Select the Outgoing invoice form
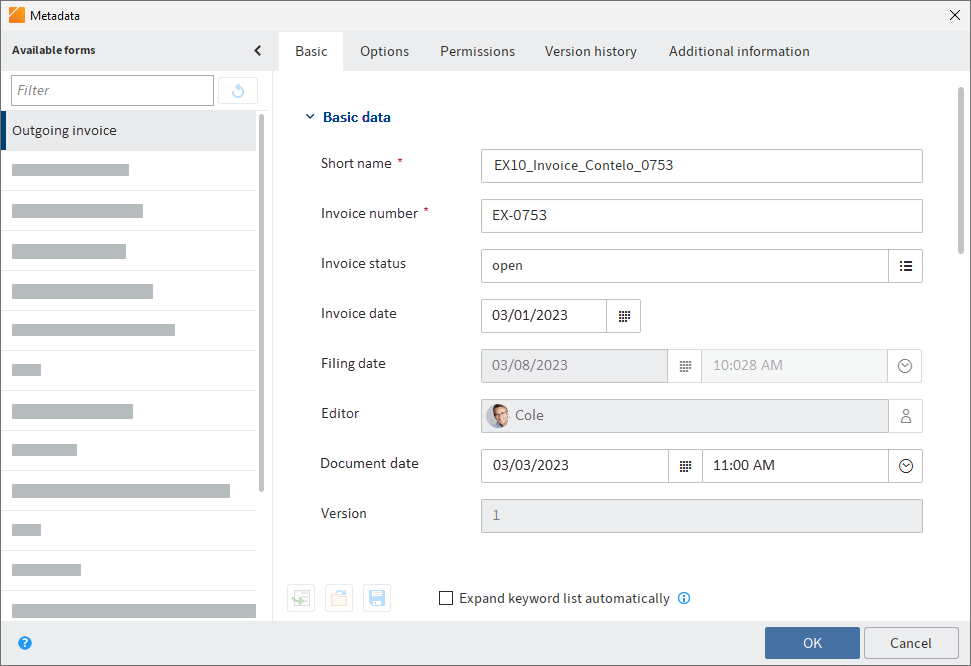The image size is (971, 666). (64, 130)
